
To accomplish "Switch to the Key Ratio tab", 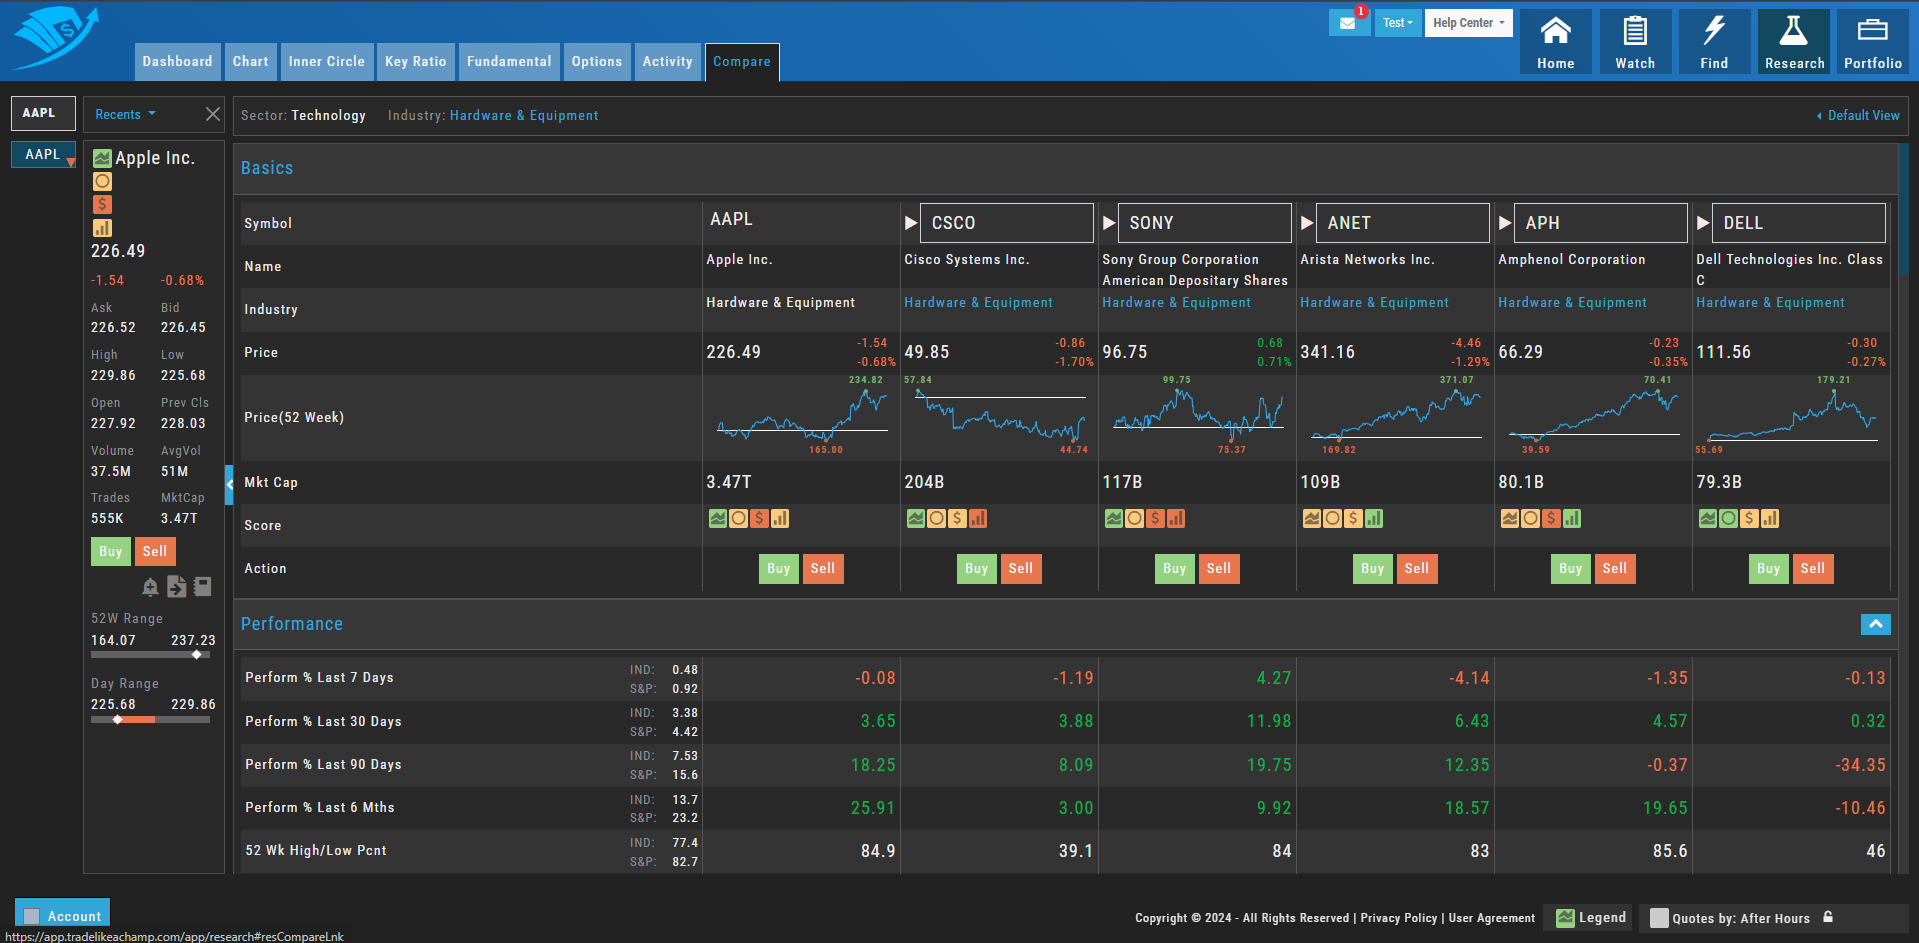I will coord(416,62).
